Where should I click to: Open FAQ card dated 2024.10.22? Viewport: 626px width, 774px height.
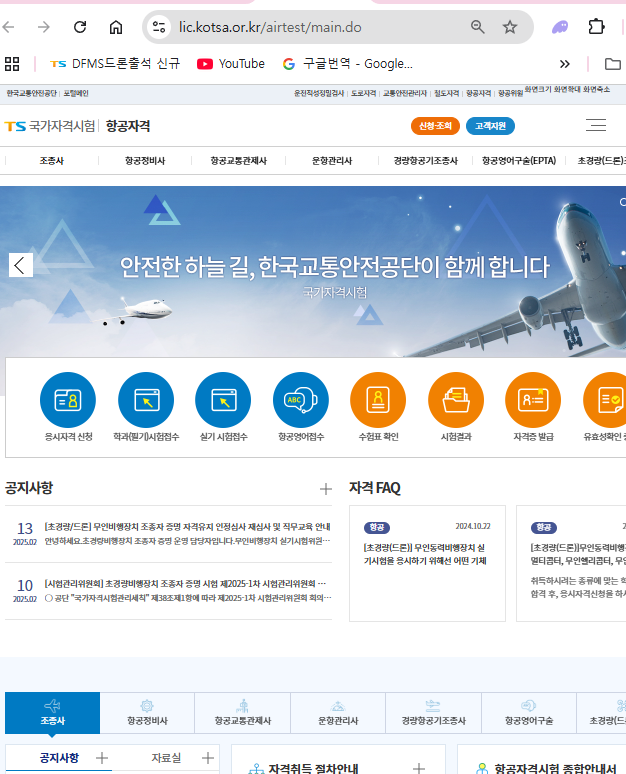427,563
